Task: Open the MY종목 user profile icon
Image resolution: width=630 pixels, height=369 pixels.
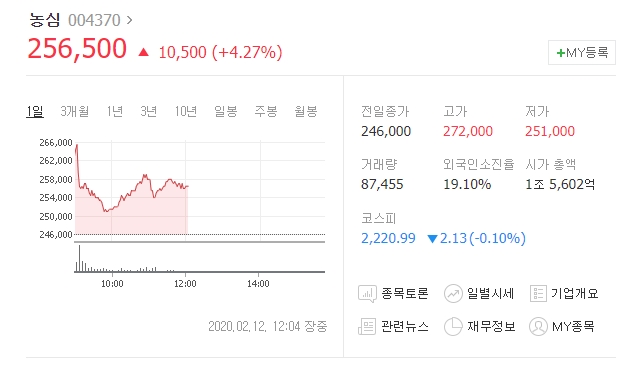Action: tap(538, 326)
